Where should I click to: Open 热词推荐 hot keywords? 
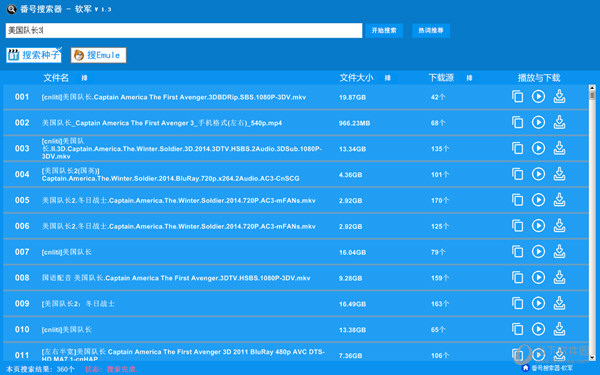tap(431, 31)
